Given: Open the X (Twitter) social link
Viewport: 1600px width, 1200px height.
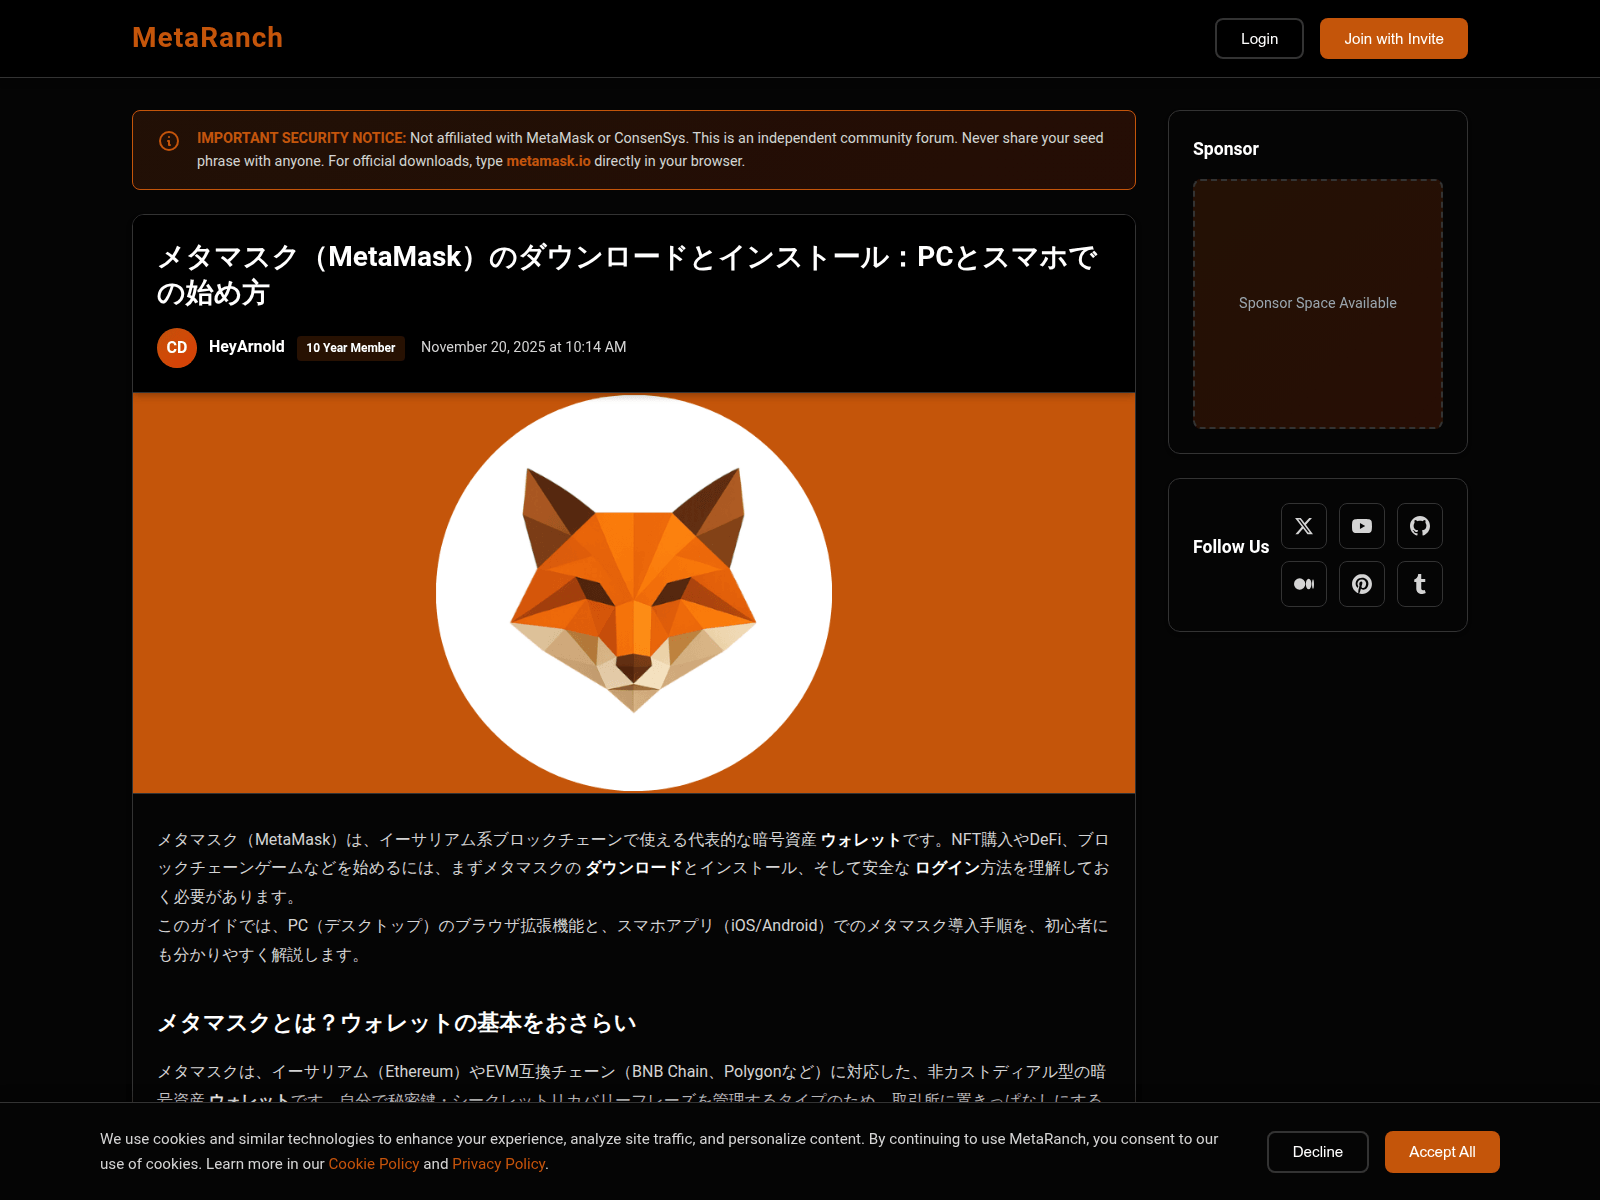Looking at the screenshot, I should point(1304,526).
